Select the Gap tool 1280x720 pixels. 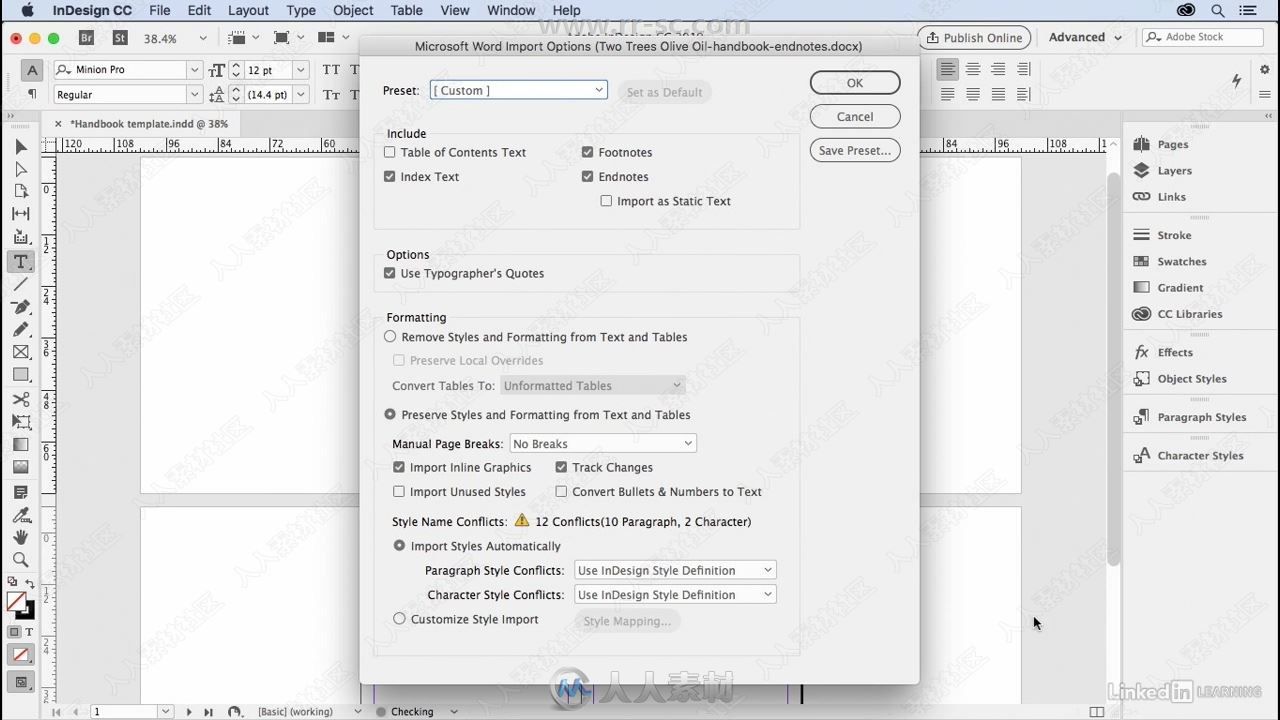point(20,213)
